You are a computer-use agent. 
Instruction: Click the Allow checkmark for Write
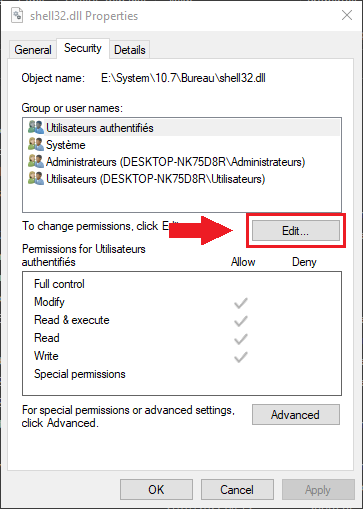[240, 357]
